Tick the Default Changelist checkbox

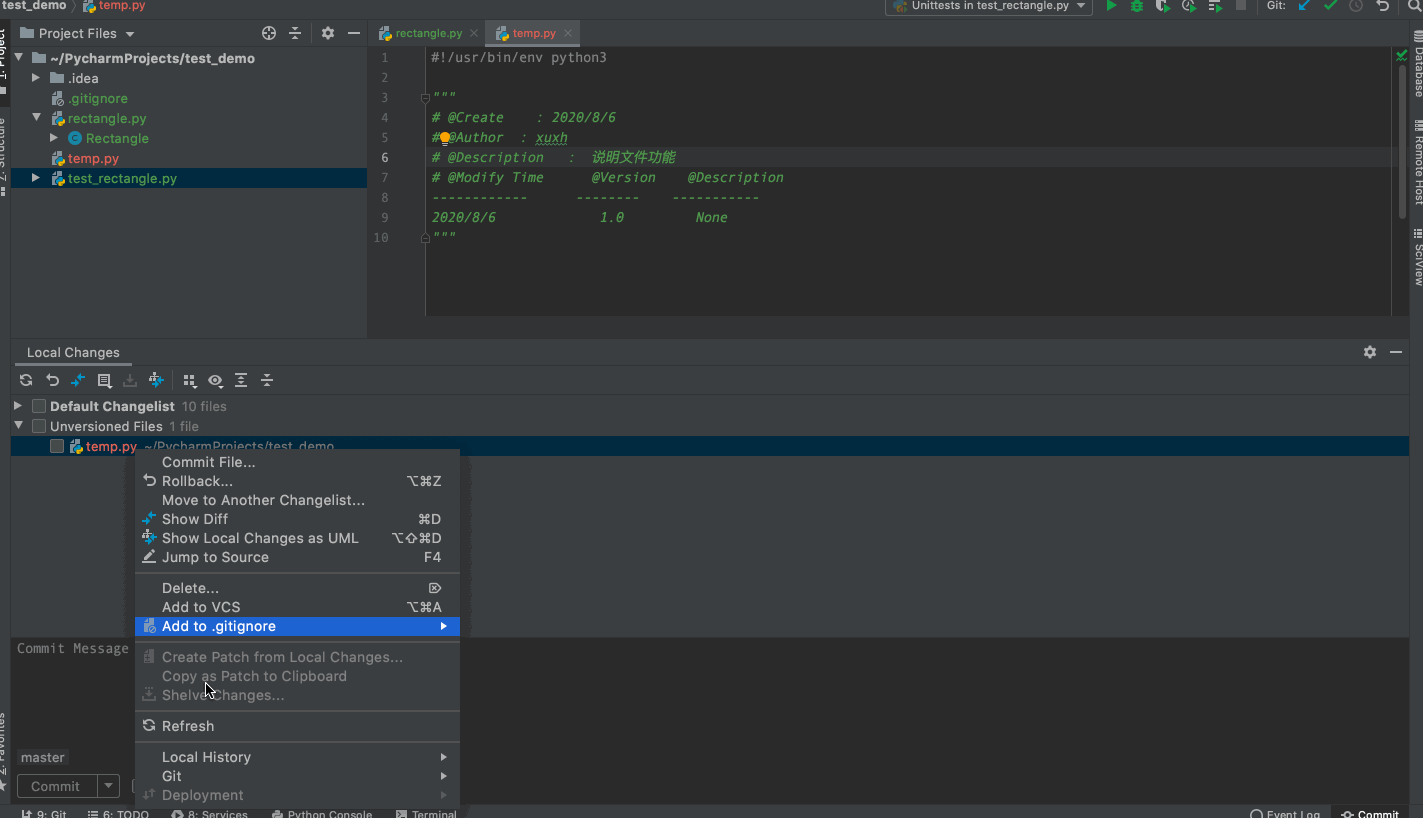(x=39, y=406)
